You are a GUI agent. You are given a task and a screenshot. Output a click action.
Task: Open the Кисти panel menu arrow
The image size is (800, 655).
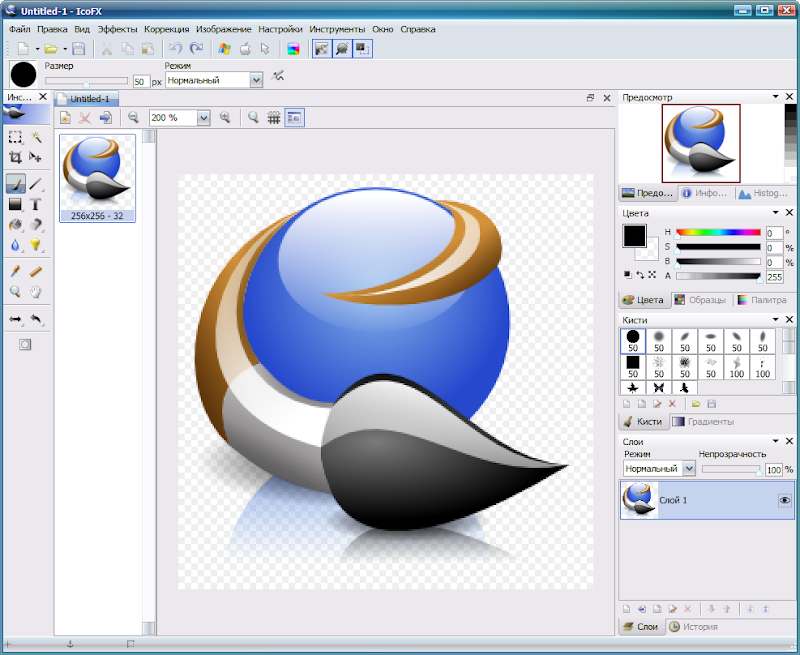pos(776,319)
